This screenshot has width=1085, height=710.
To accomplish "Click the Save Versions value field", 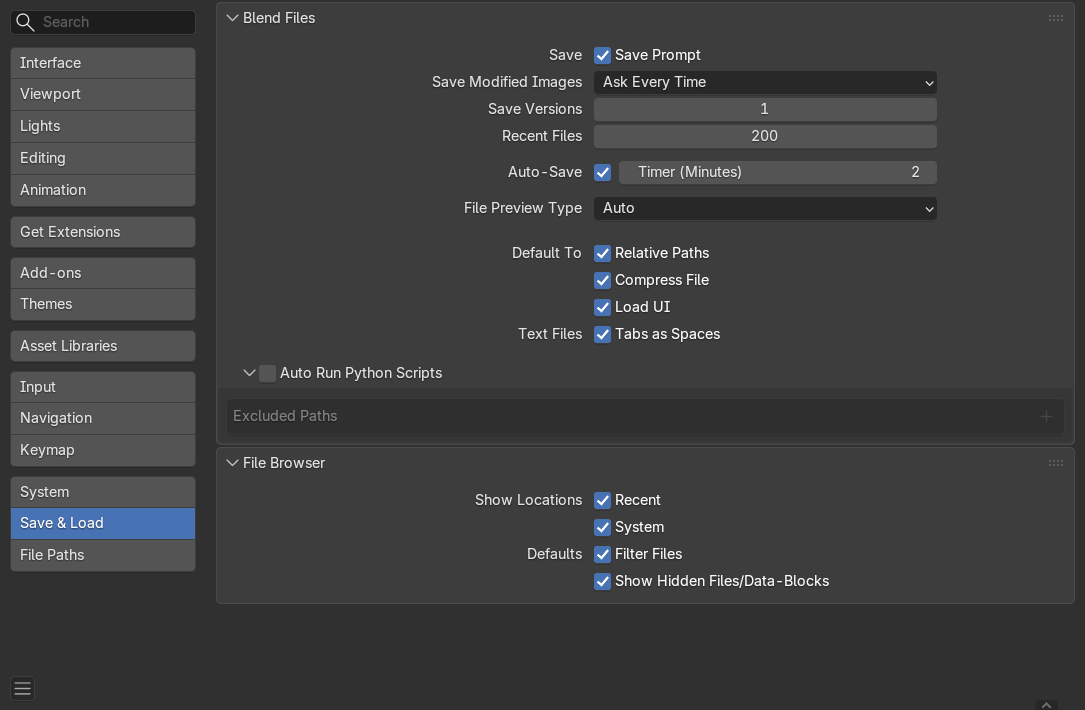I will [765, 109].
